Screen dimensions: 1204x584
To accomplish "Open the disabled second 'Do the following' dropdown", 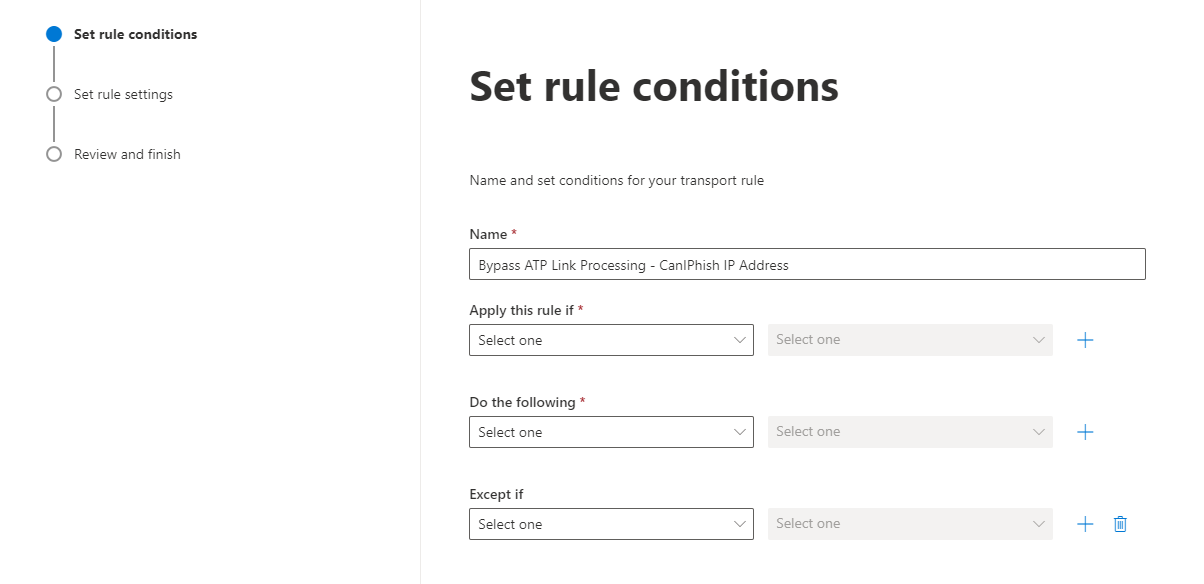I will pos(910,432).
